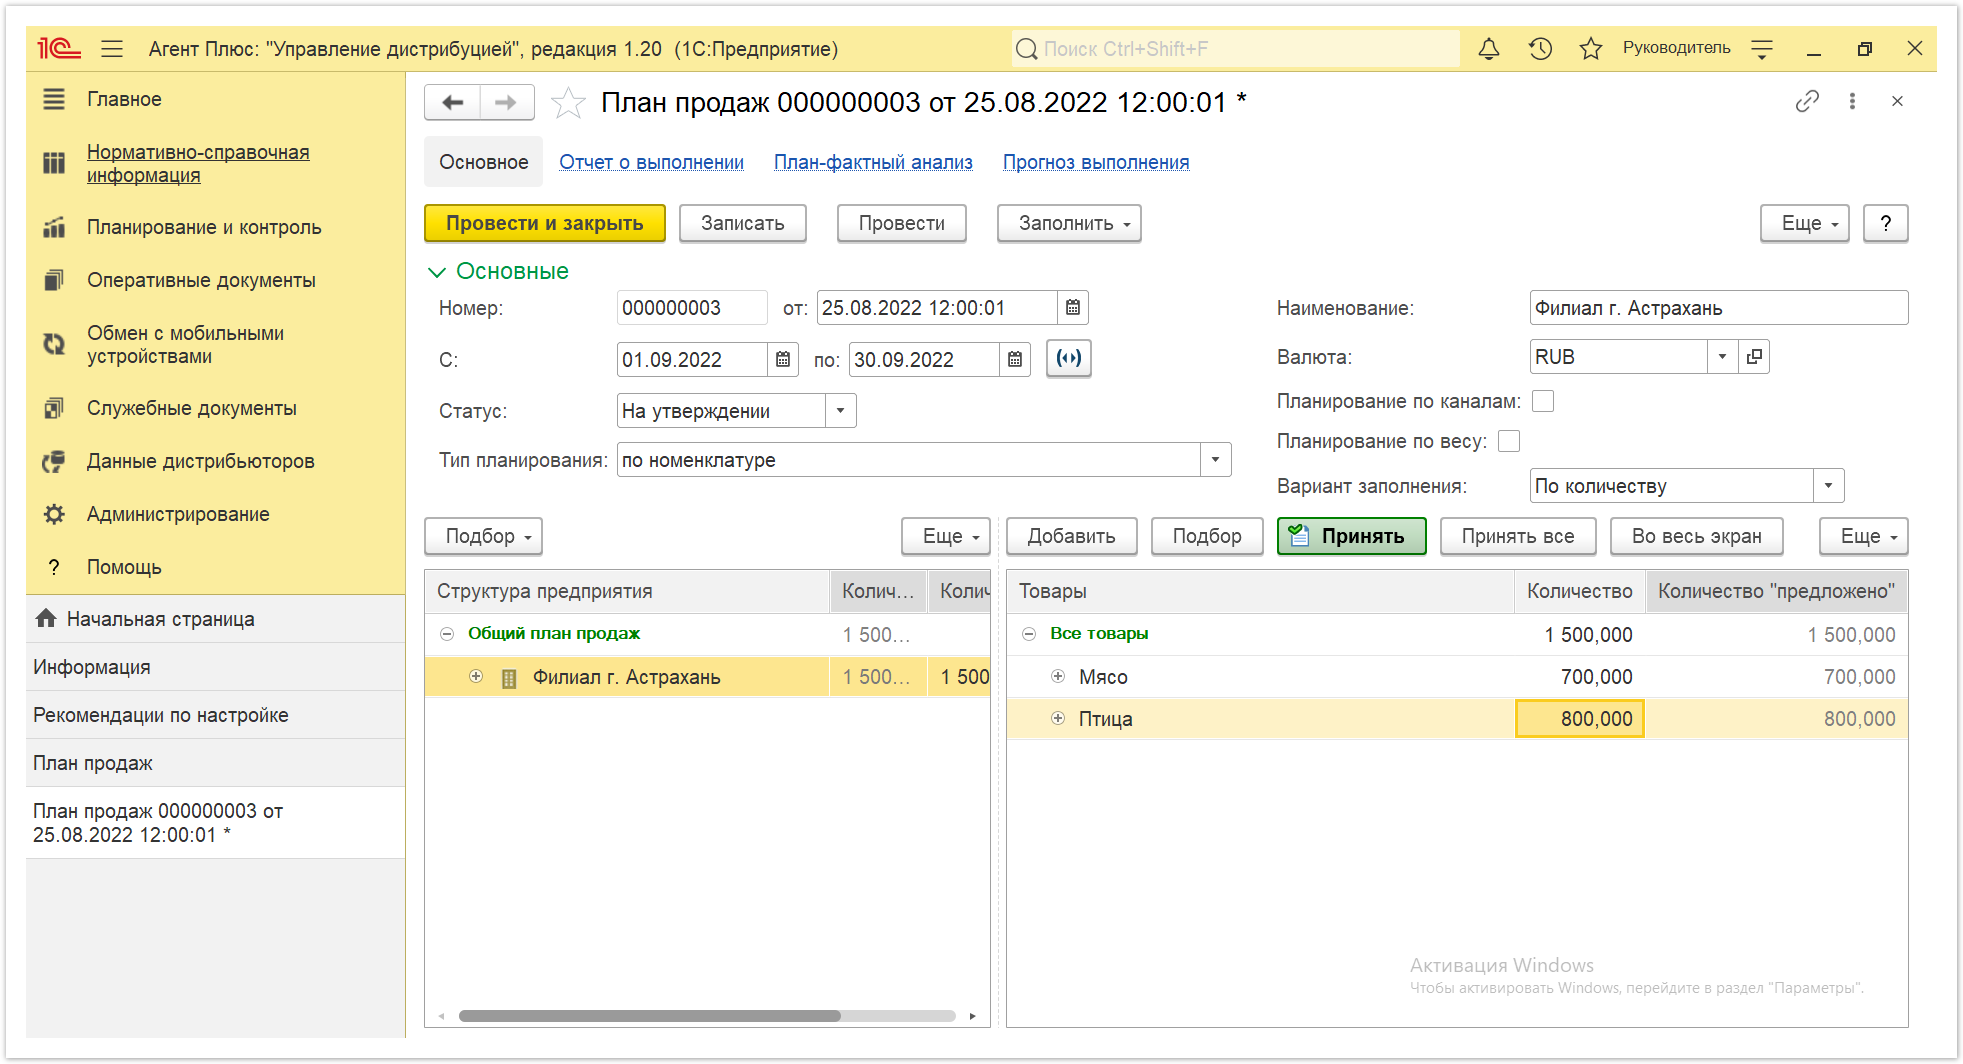Click the Данные дистрибьюторов icon

pyautogui.click(x=54, y=461)
